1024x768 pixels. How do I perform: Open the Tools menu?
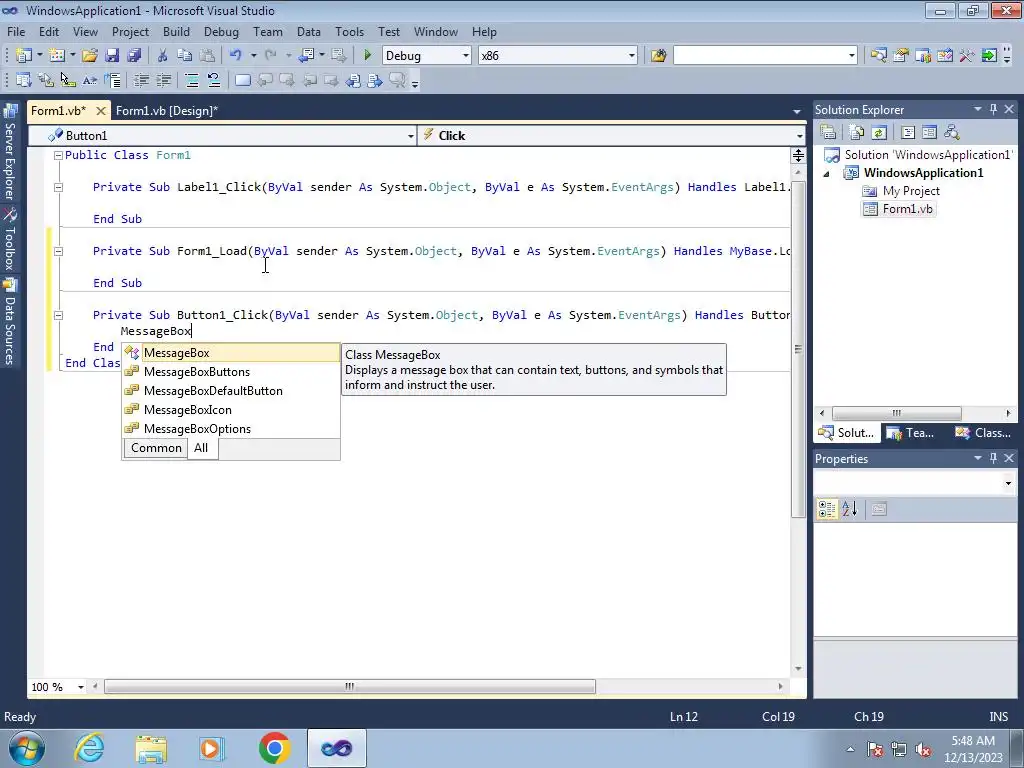click(x=349, y=31)
